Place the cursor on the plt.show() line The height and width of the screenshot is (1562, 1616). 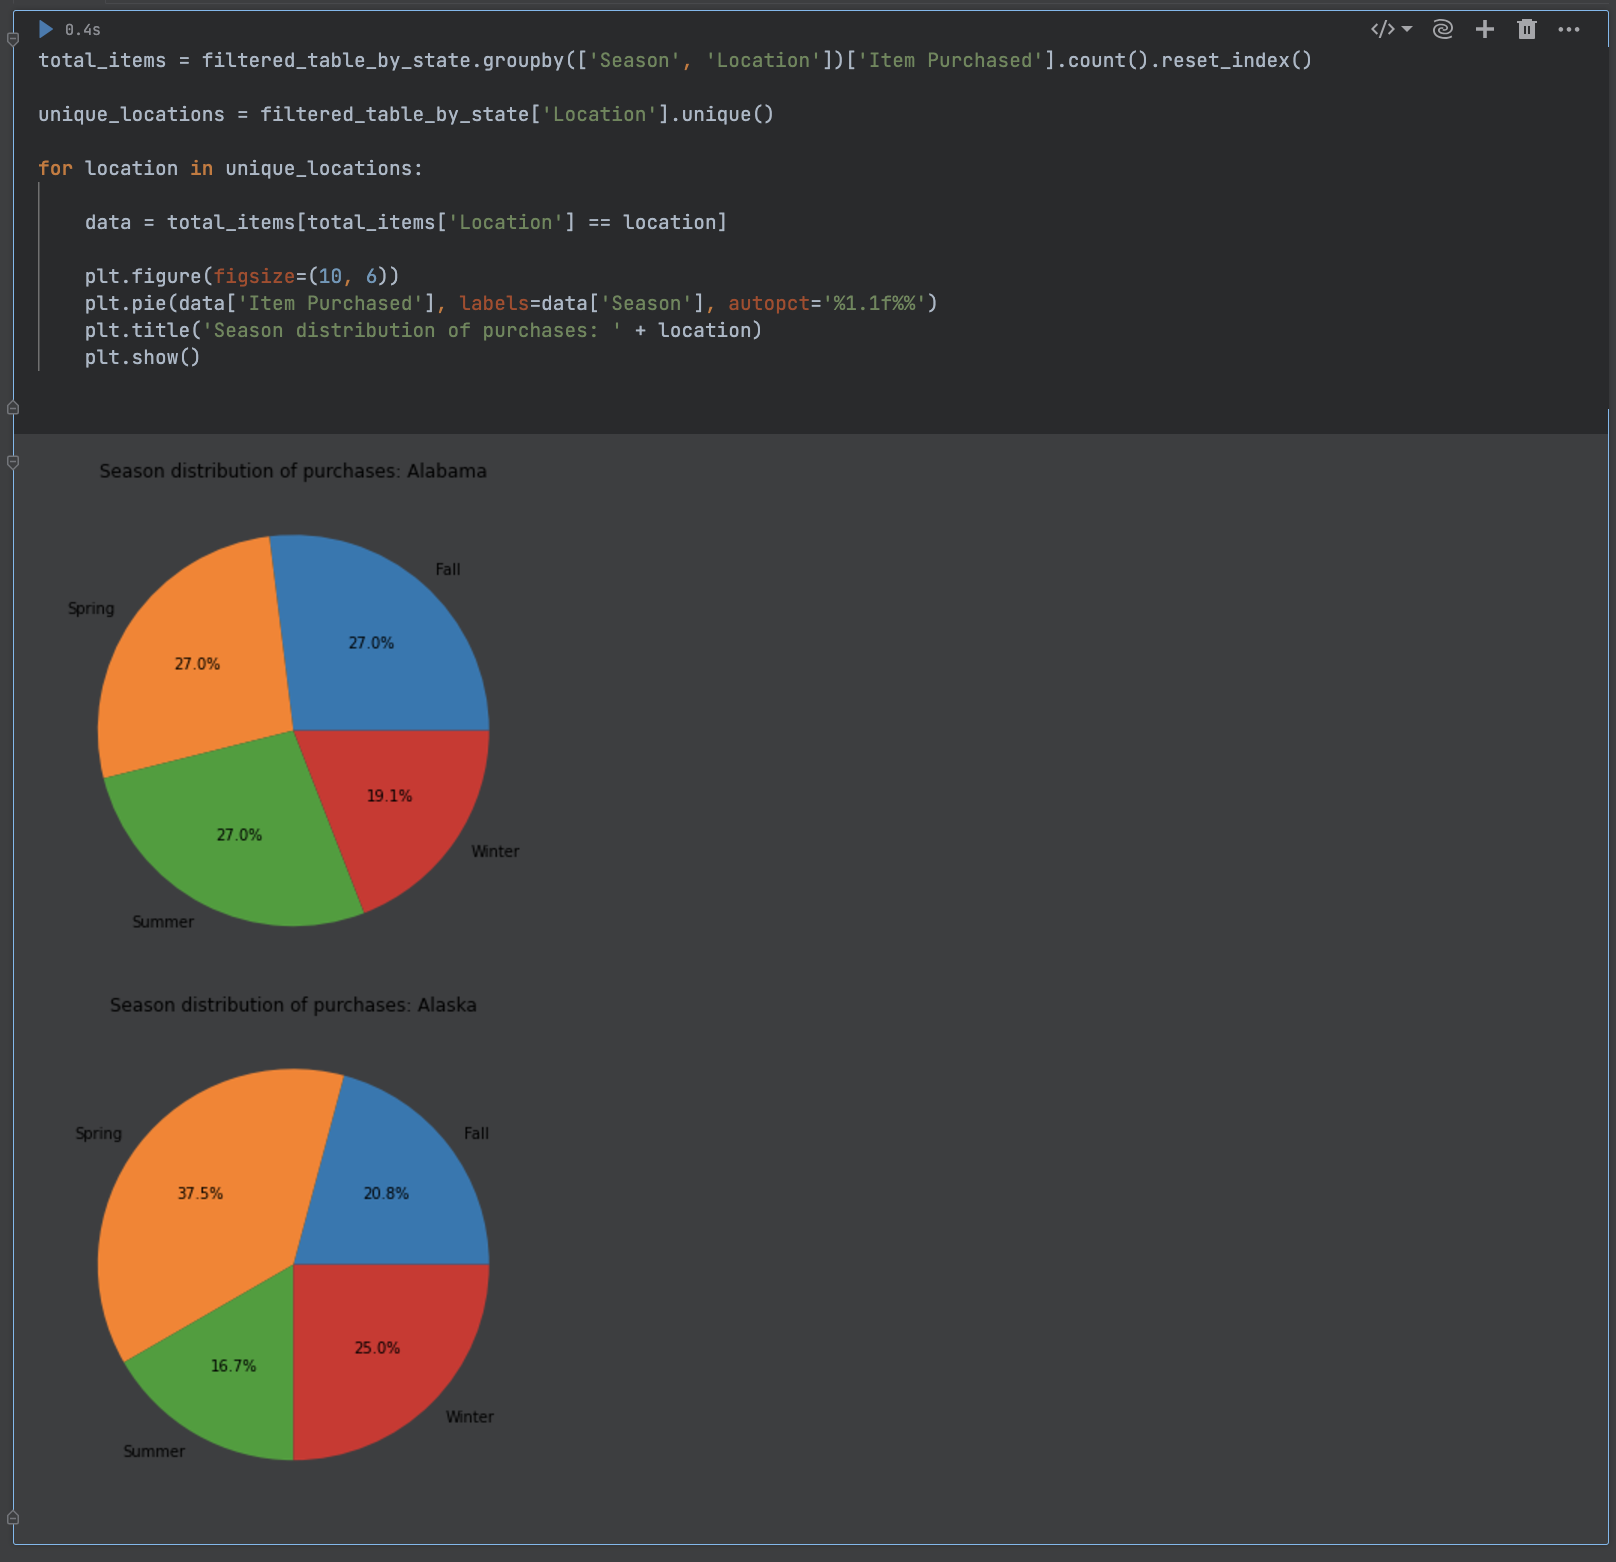143,357
